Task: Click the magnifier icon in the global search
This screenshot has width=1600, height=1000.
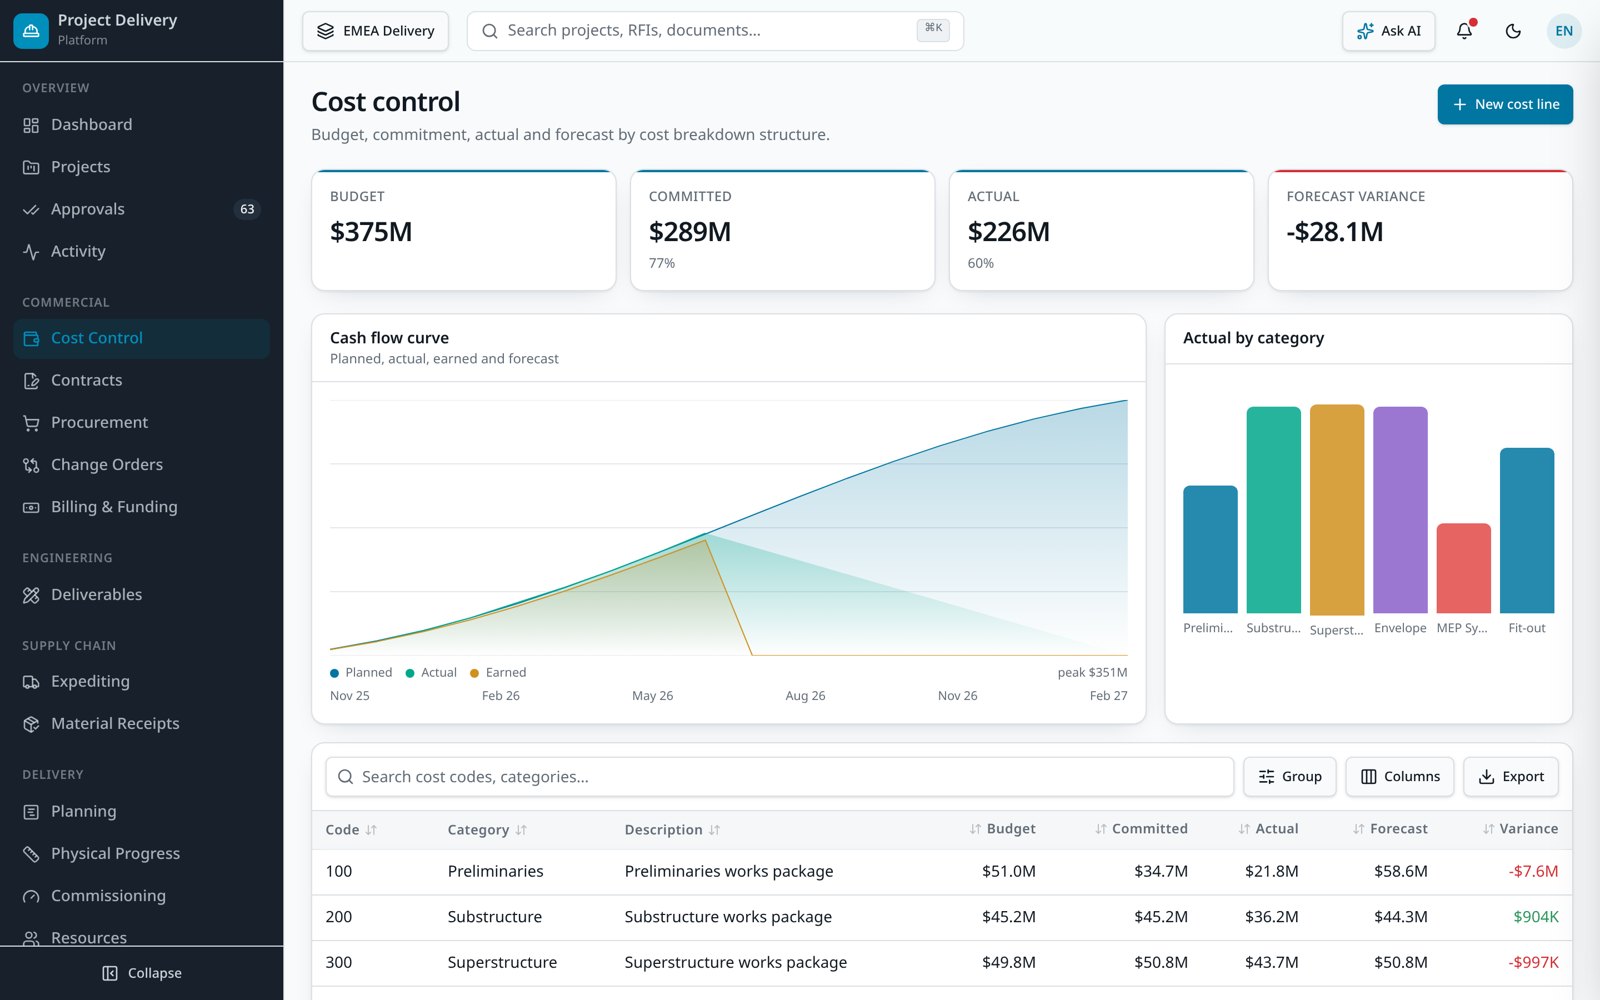Action: point(490,31)
